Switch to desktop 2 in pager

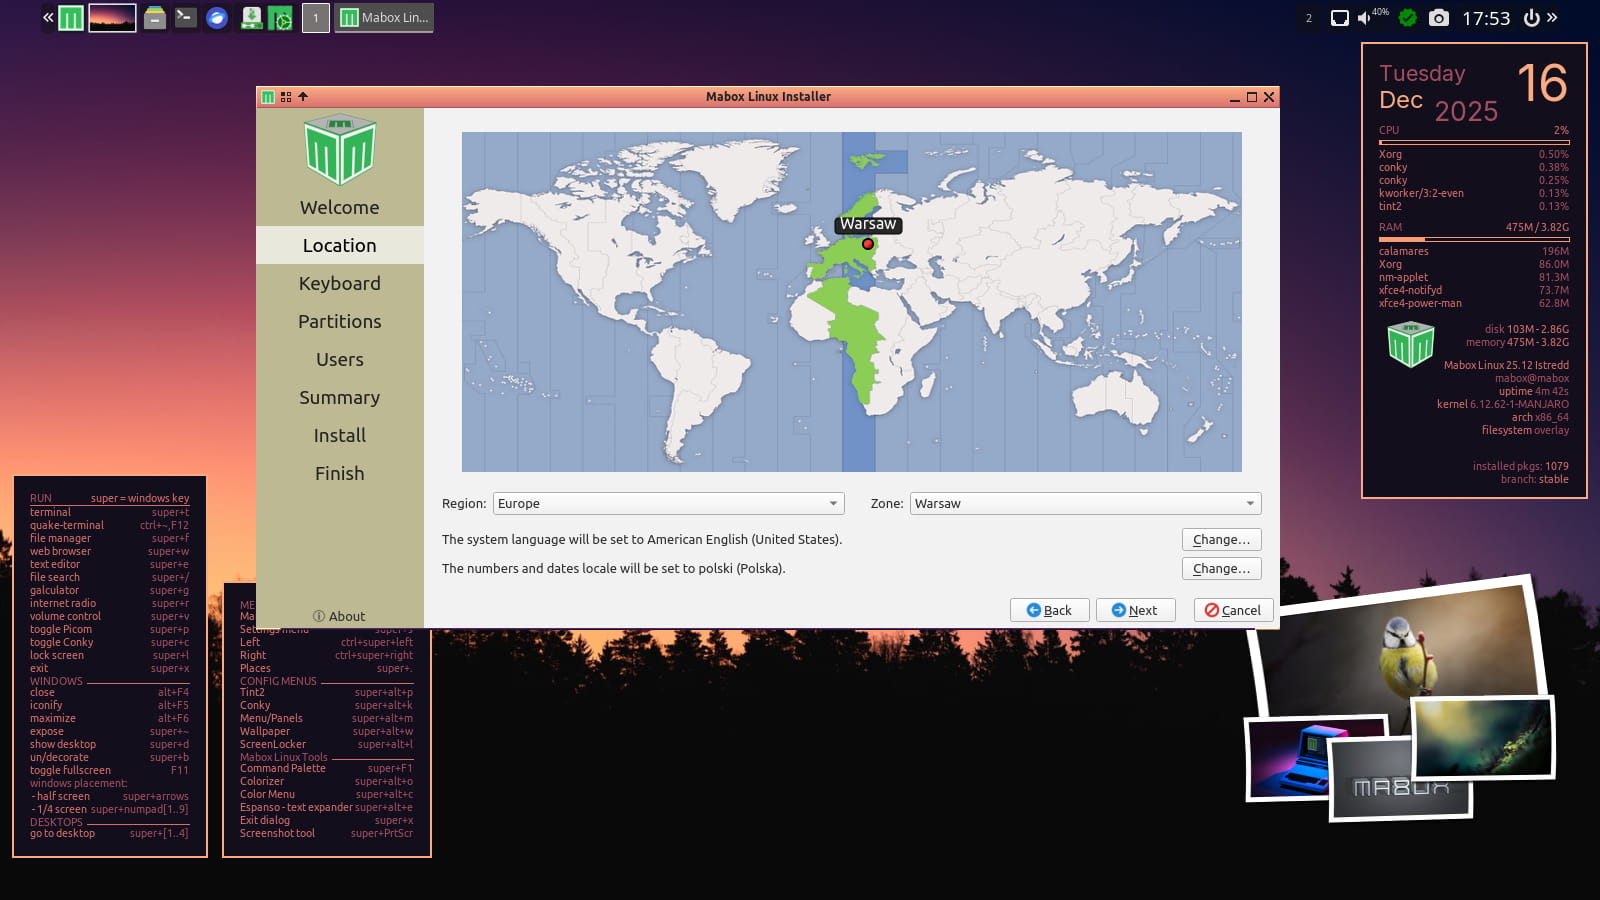coord(1309,18)
